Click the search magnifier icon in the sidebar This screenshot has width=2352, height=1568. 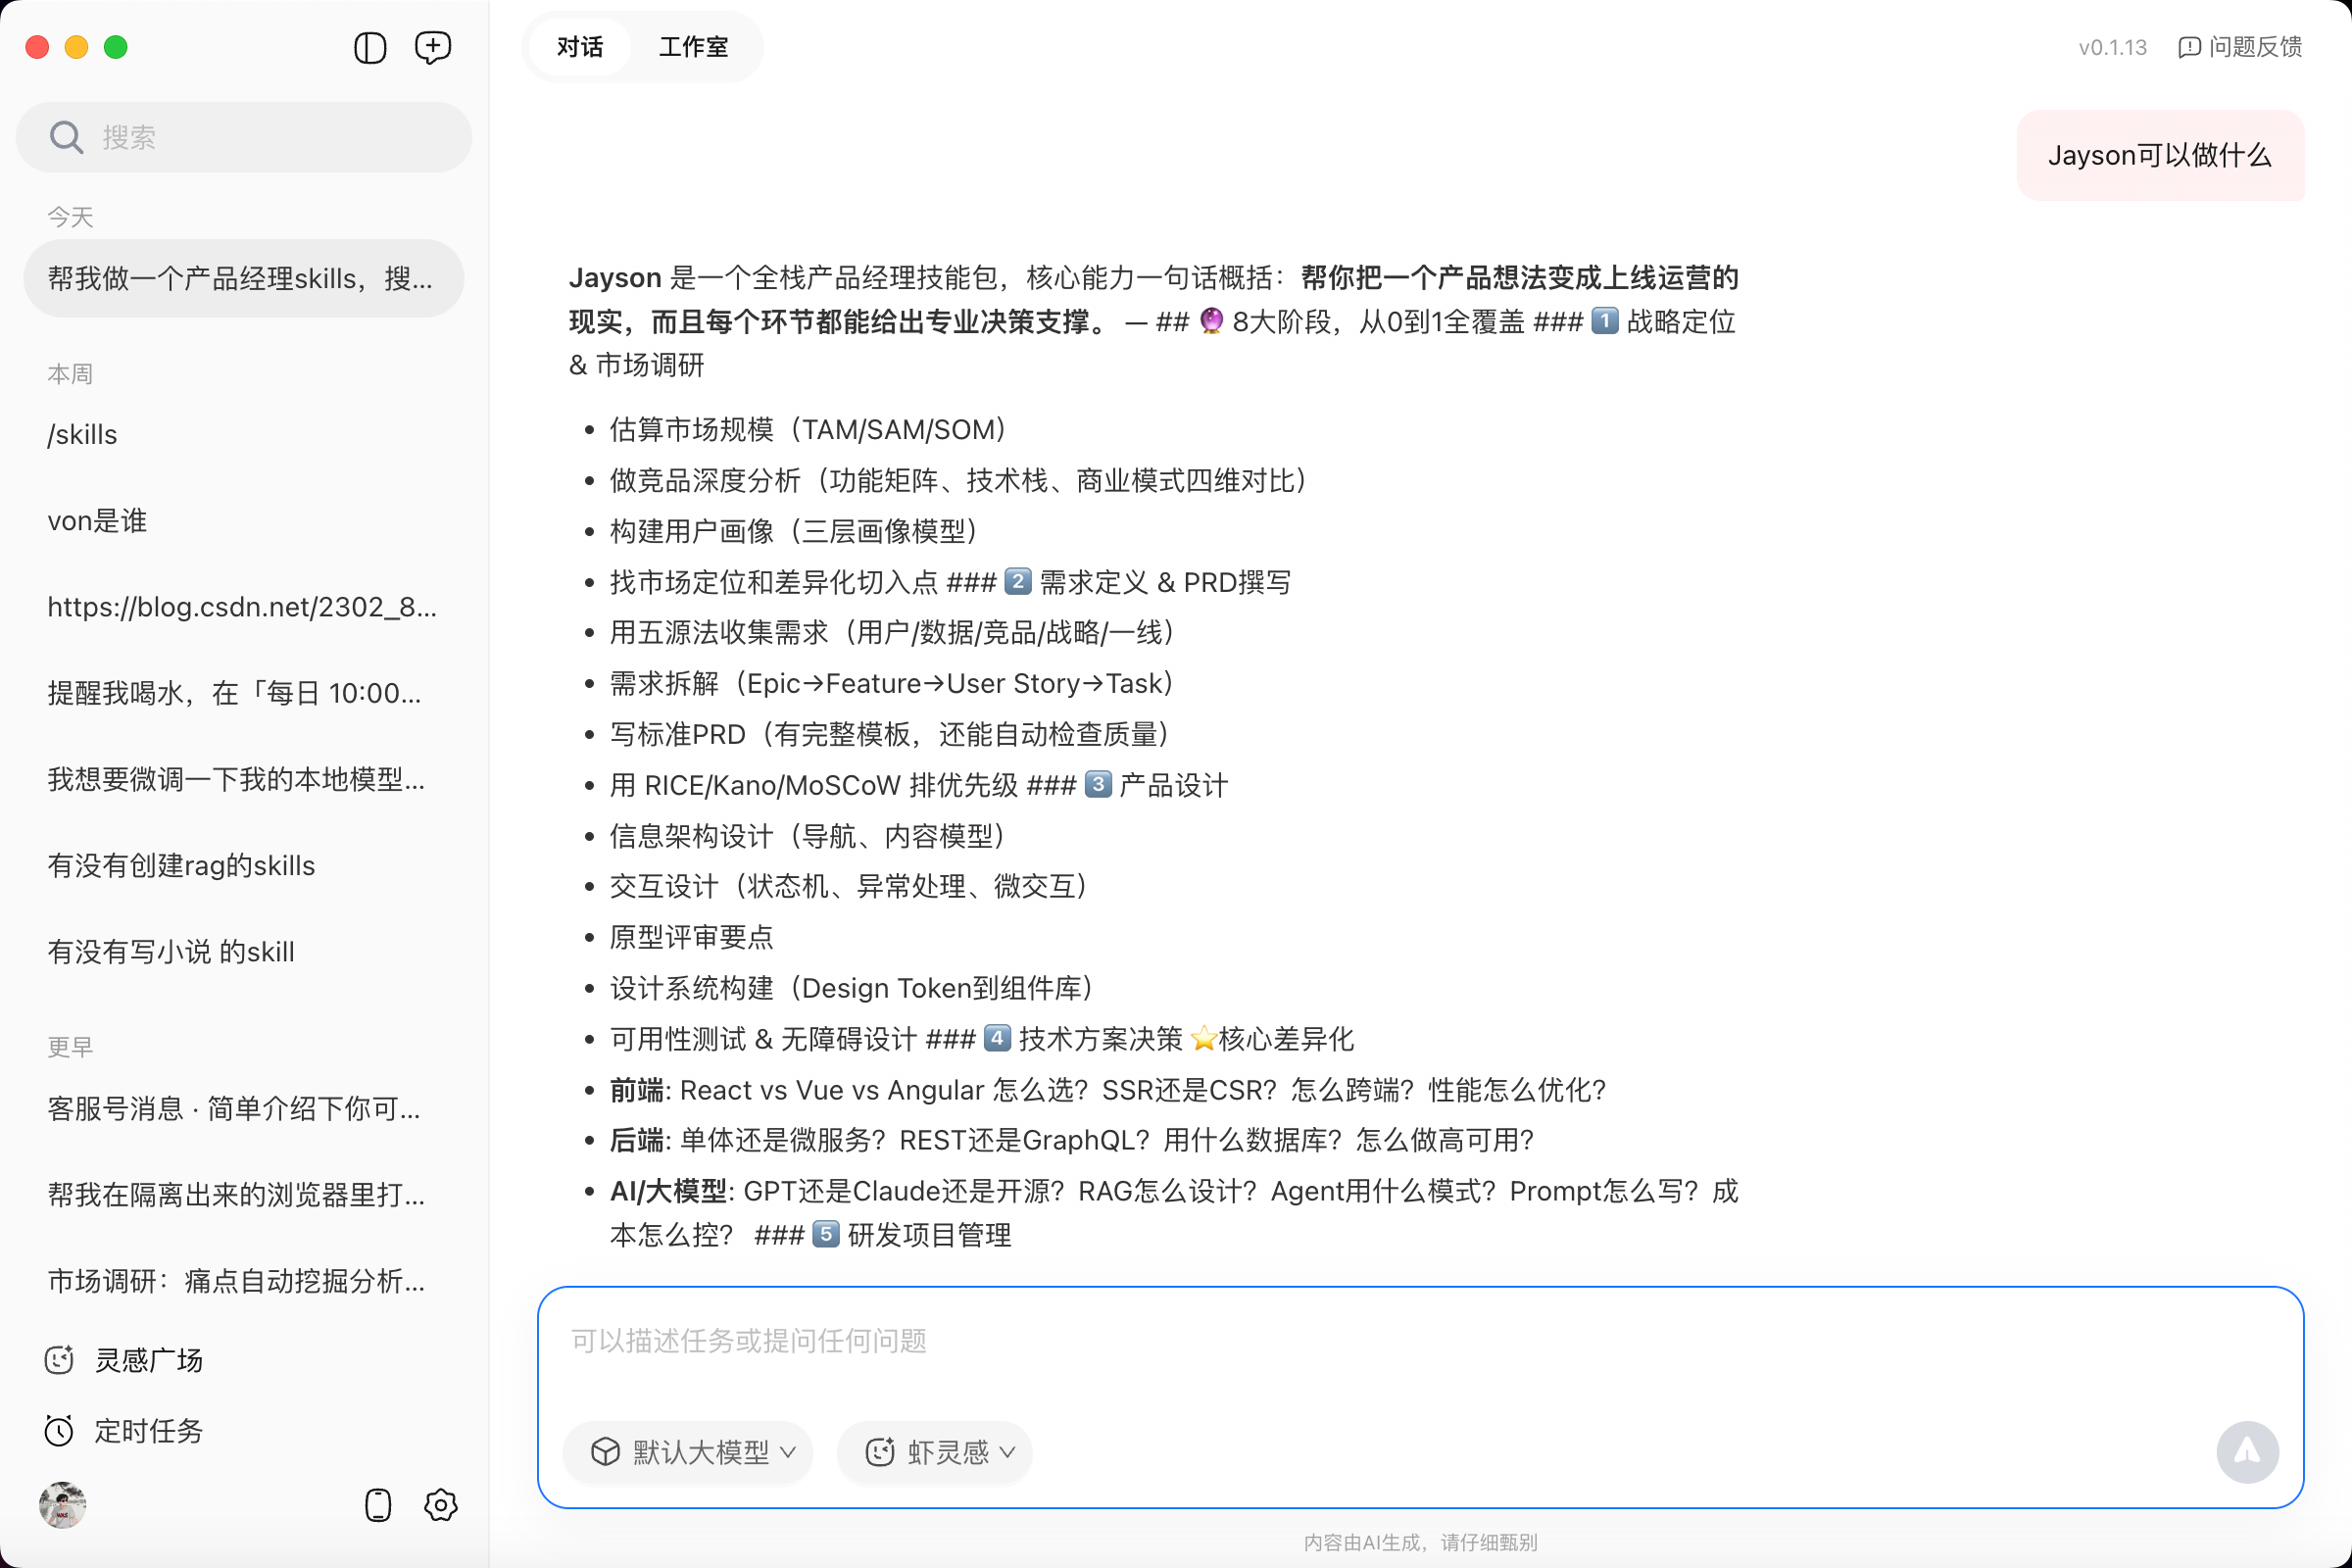point(66,136)
